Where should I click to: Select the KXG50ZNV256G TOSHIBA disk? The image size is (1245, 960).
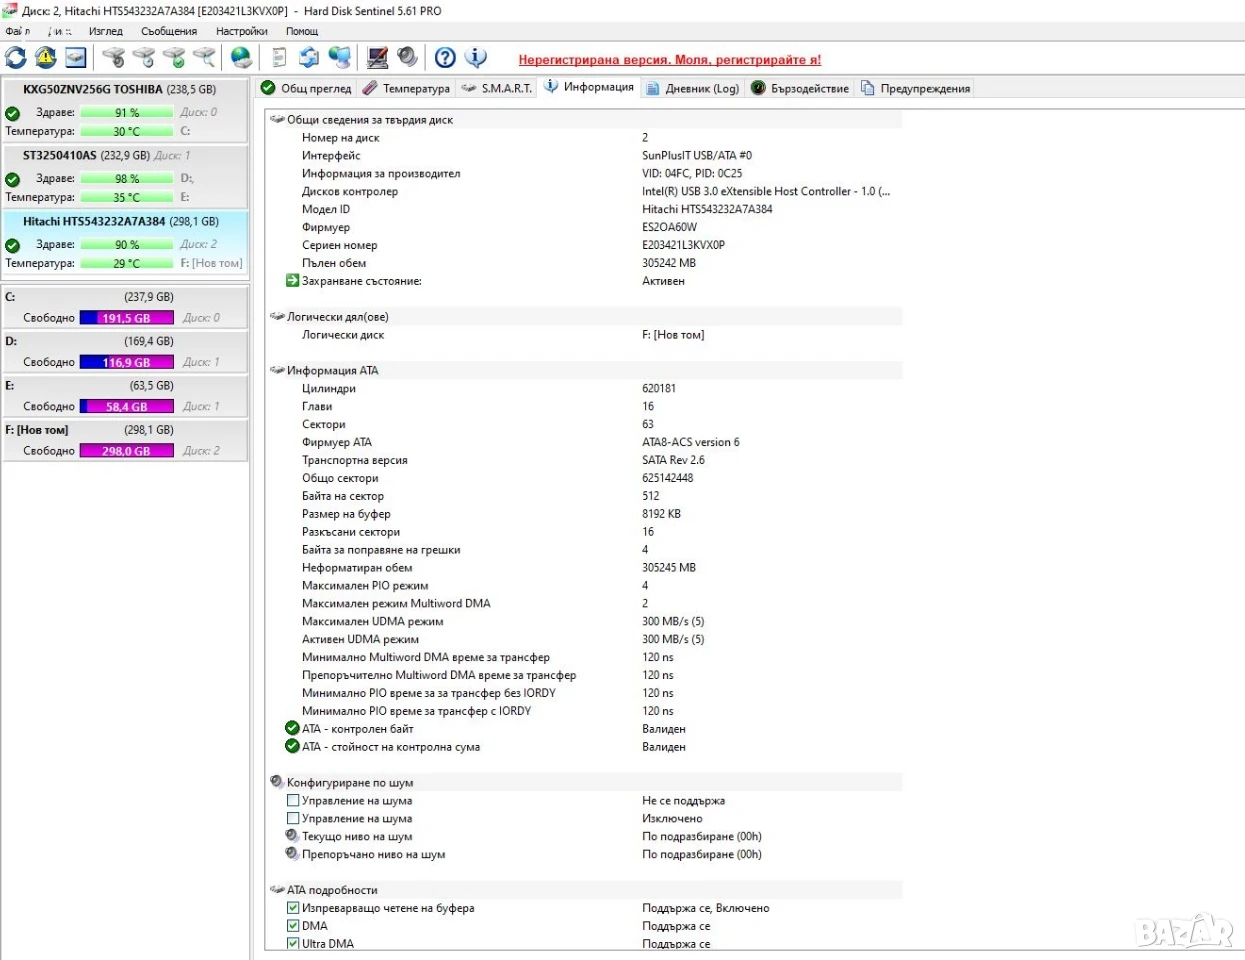125,111
